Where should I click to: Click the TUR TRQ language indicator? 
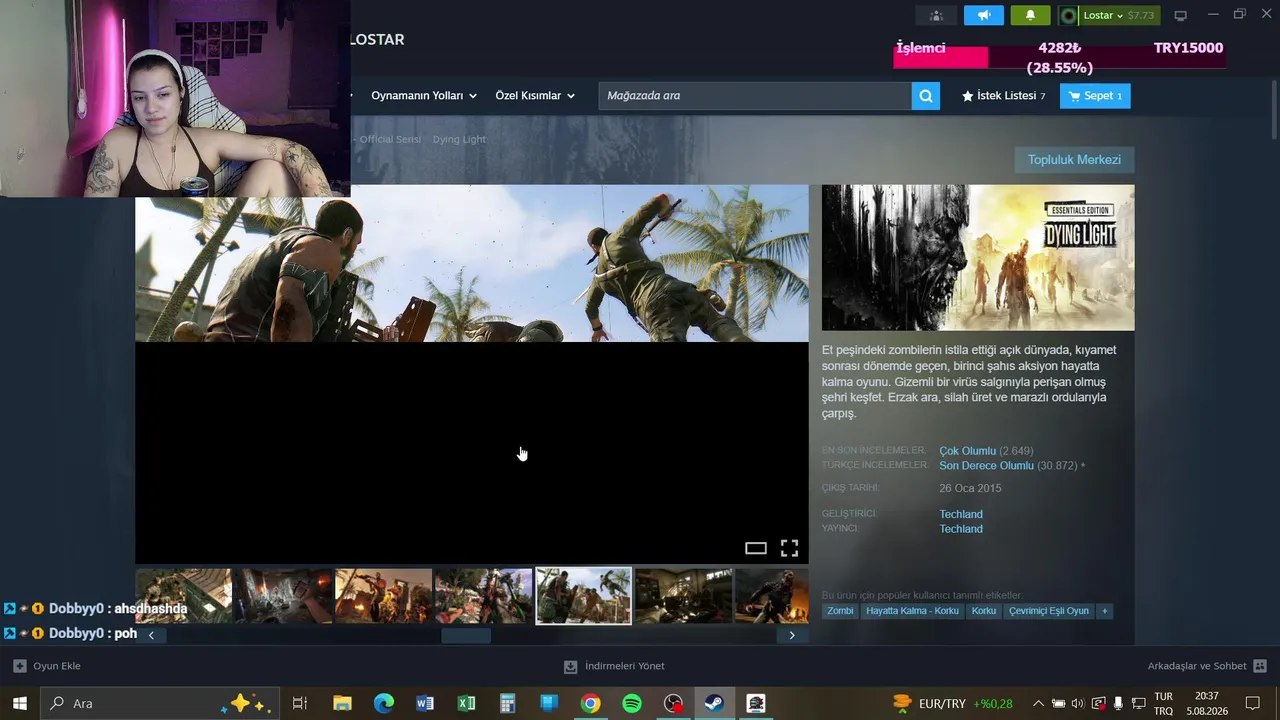(1164, 704)
